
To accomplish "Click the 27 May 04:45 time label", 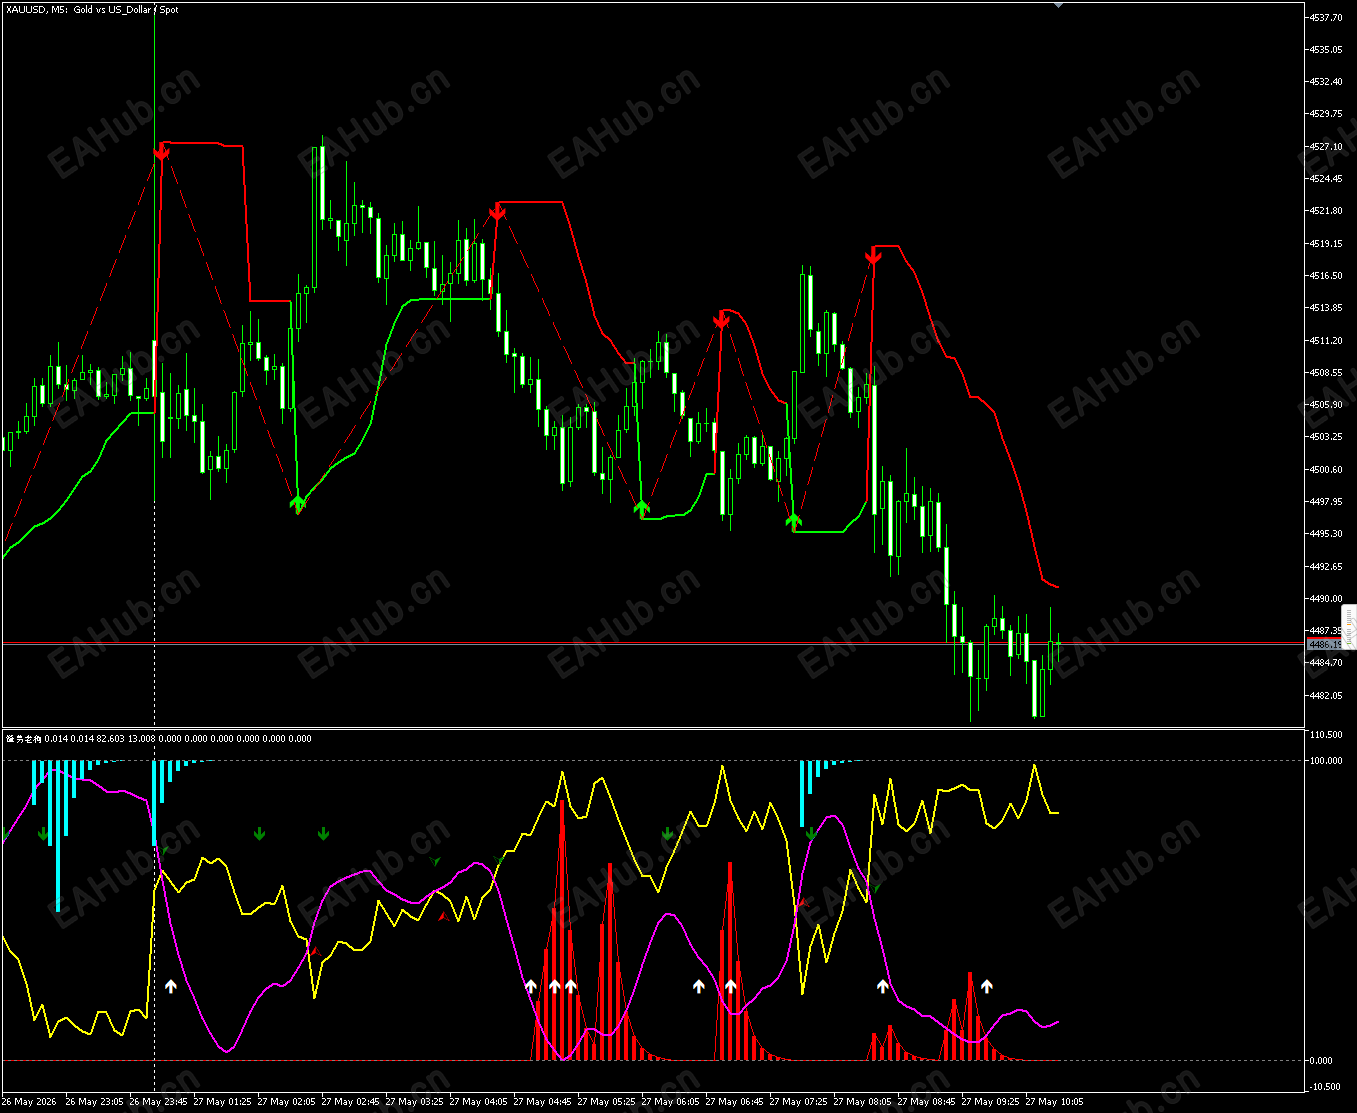I will tap(542, 1102).
